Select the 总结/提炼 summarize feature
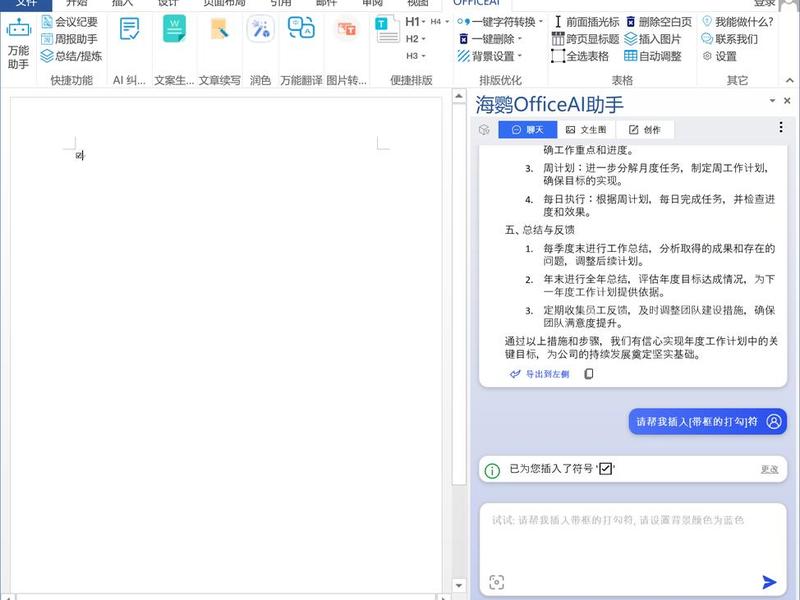 click(x=71, y=56)
